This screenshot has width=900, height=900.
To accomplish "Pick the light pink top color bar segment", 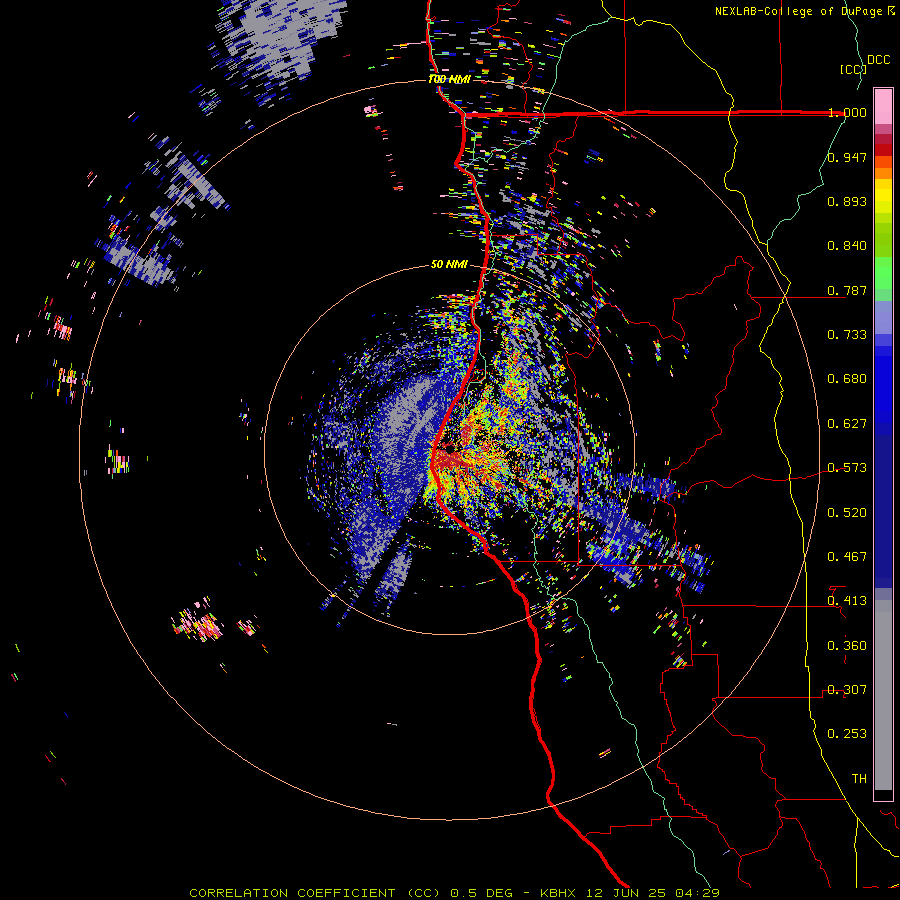I will coord(883,107).
